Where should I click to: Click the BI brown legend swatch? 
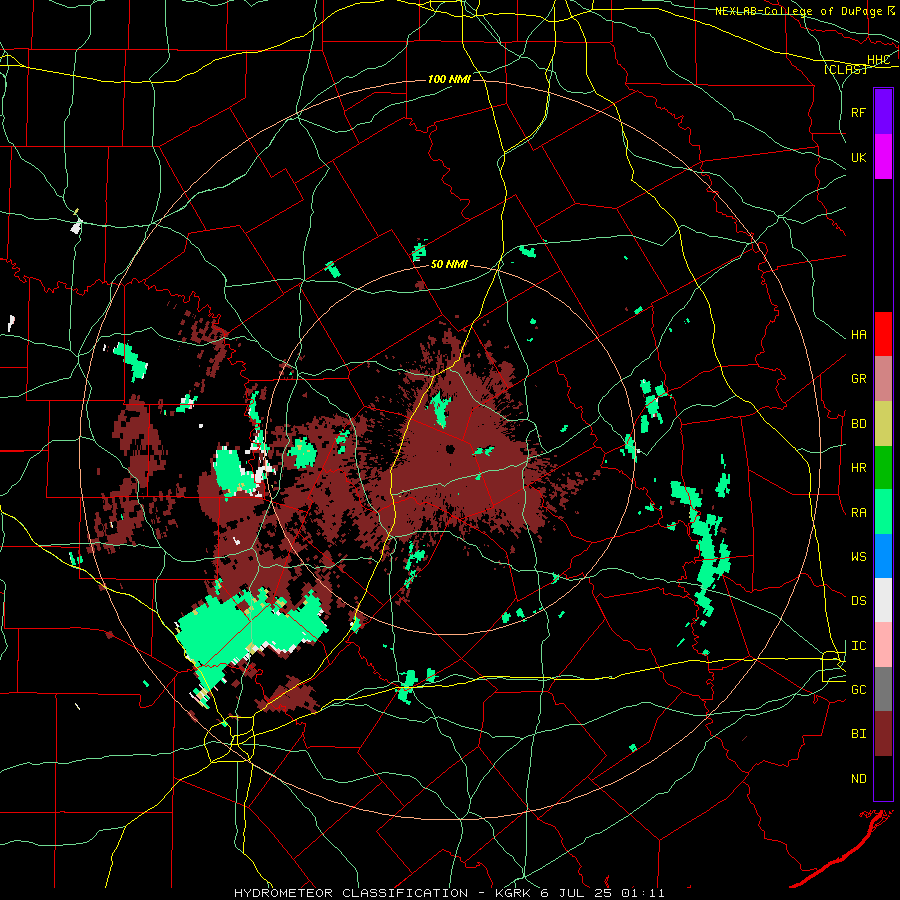(x=883, y=734)
